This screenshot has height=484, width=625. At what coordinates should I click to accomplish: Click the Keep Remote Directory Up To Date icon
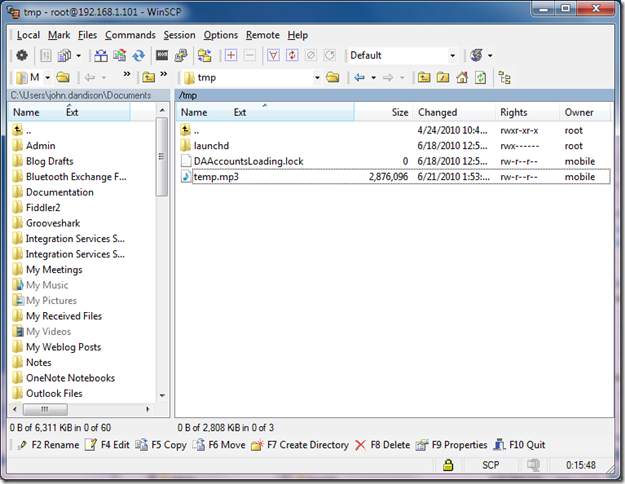click(120, 55)
